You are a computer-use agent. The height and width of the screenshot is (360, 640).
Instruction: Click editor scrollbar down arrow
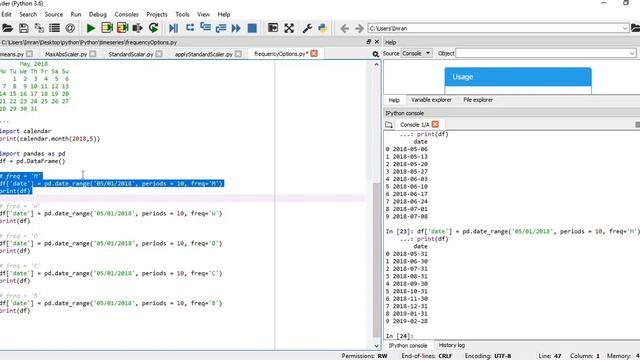click(377, 346)
